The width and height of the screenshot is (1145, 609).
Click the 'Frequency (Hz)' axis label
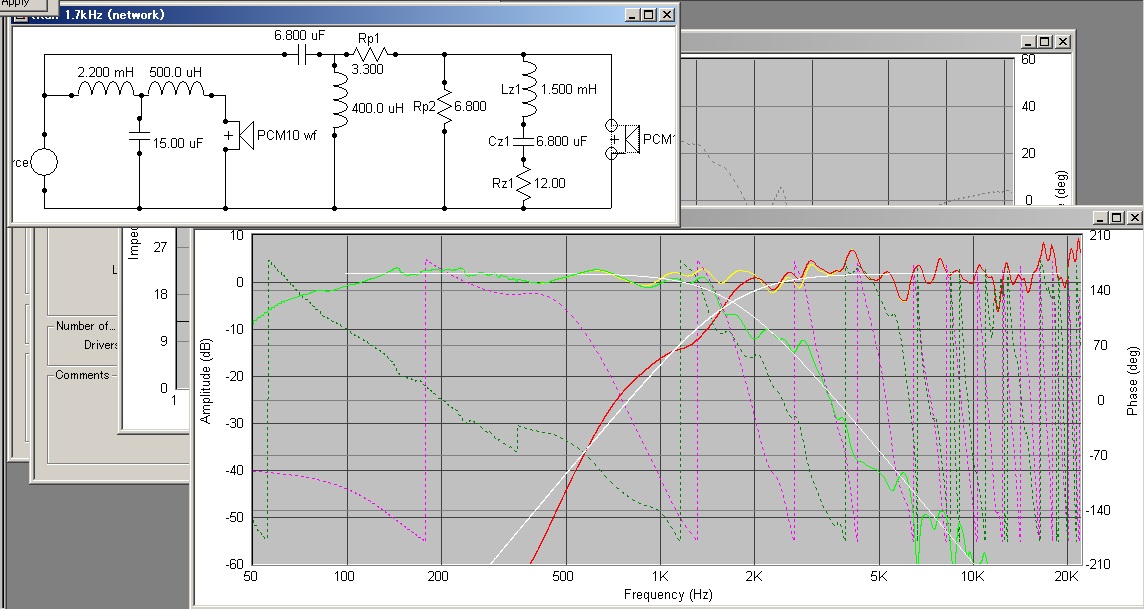668,594
